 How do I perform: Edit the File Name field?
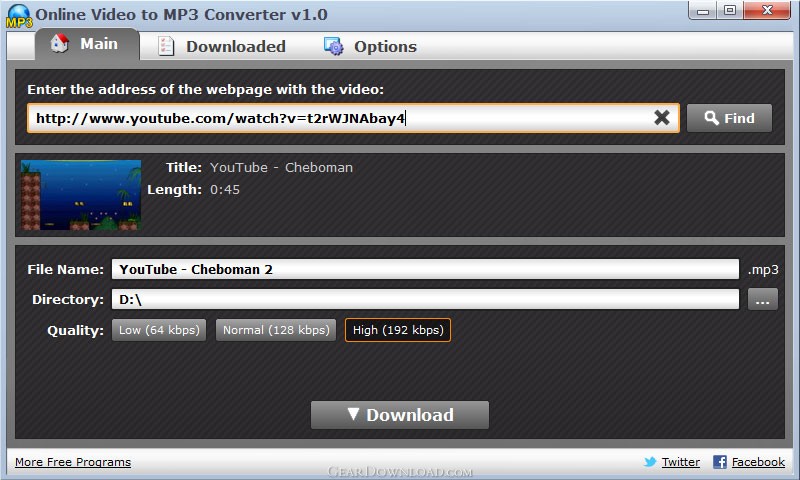pos(425,269)
